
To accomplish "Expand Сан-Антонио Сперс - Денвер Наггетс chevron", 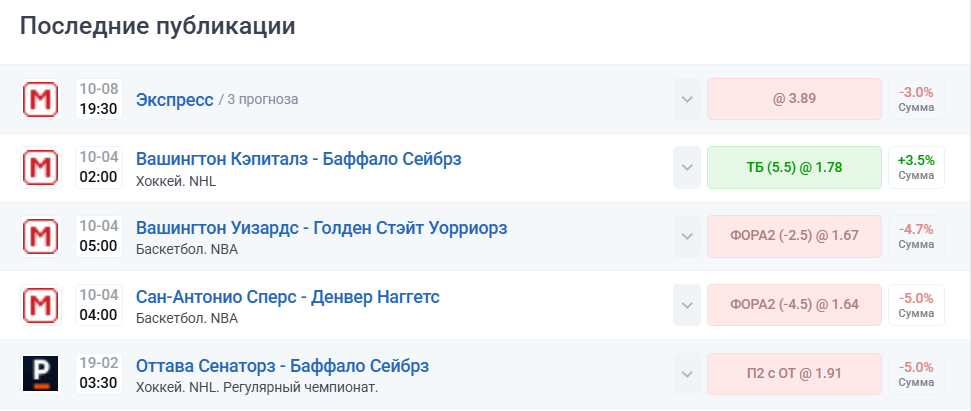I will point(687,306).
